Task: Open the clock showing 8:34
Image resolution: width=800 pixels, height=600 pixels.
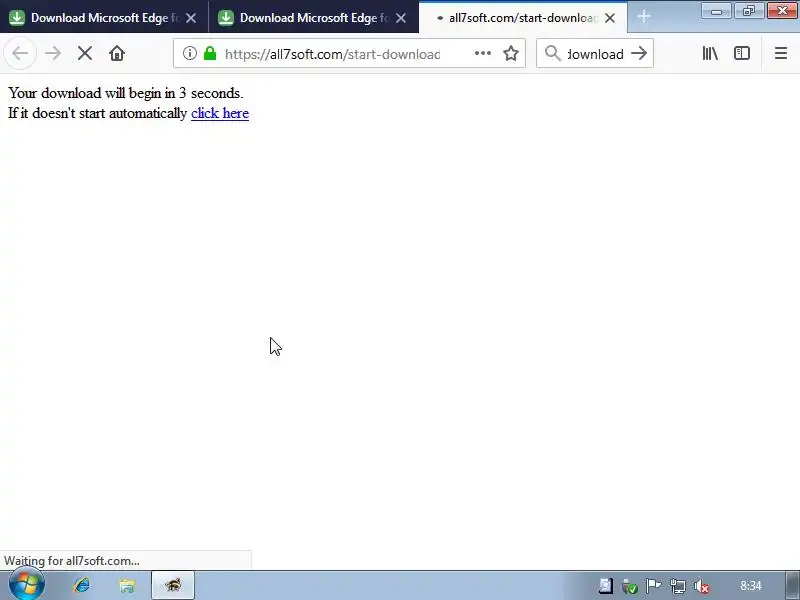Action: point(751,586)
